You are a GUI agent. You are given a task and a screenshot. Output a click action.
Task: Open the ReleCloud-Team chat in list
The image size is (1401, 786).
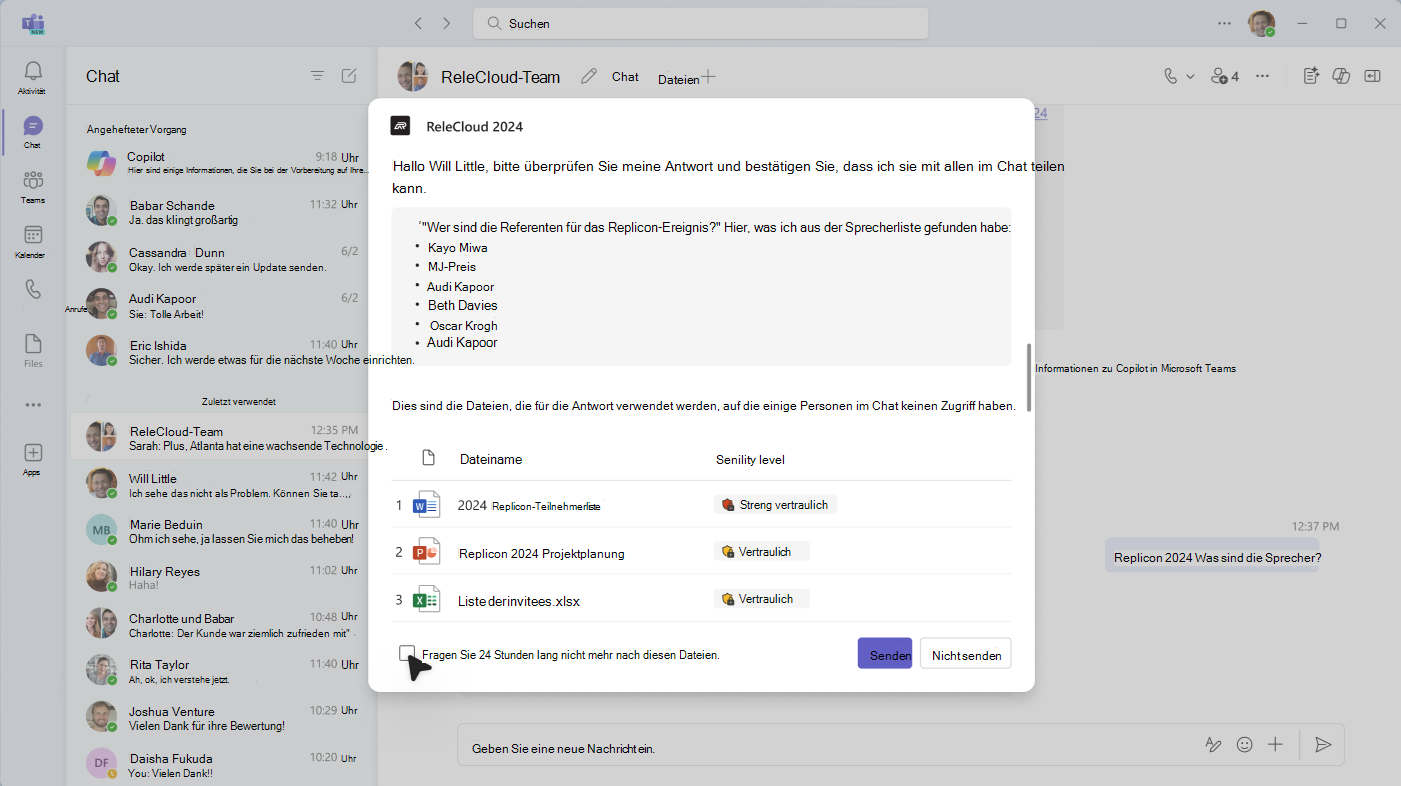pos(222,437)
